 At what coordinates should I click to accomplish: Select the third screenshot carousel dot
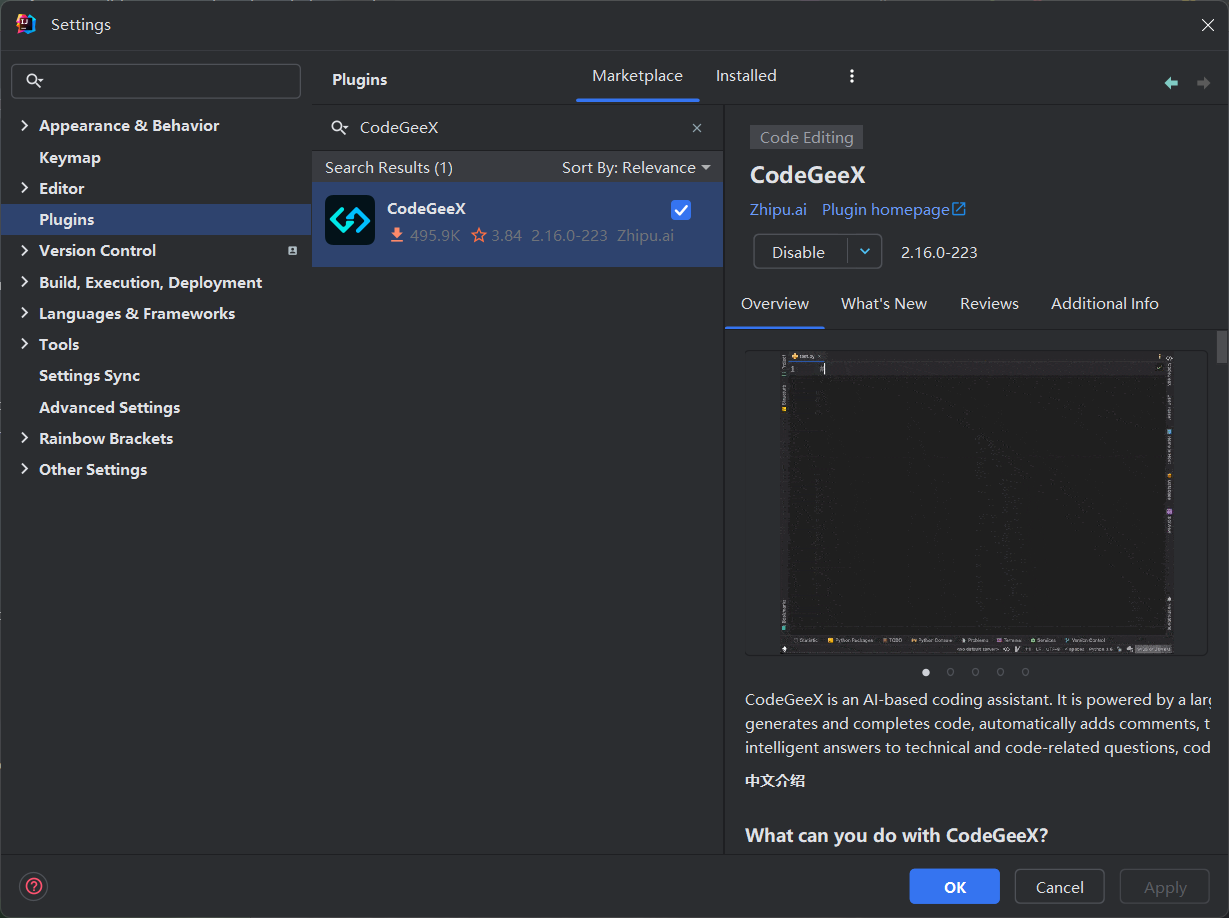tap(975, 672)
